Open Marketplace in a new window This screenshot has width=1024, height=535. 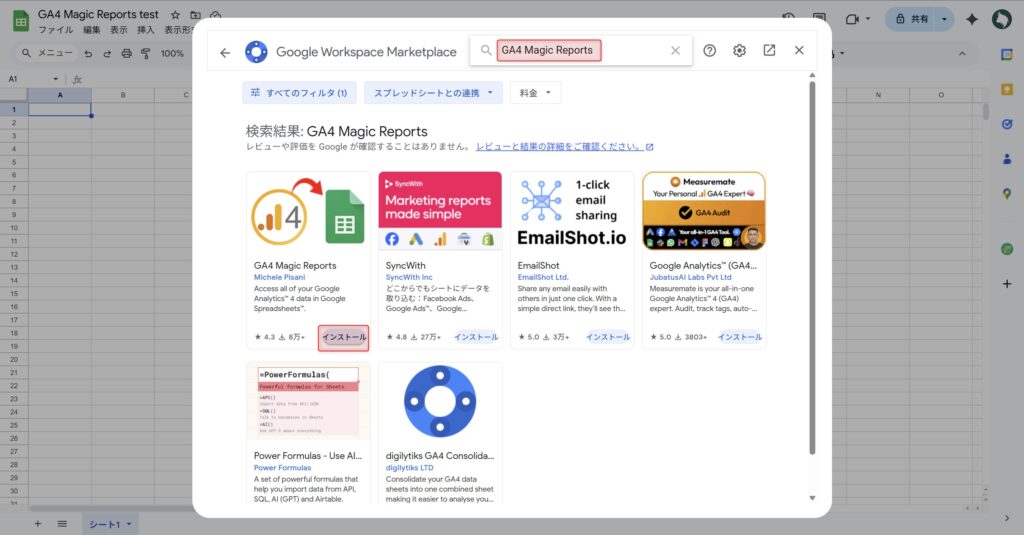(x=769, y=51)
